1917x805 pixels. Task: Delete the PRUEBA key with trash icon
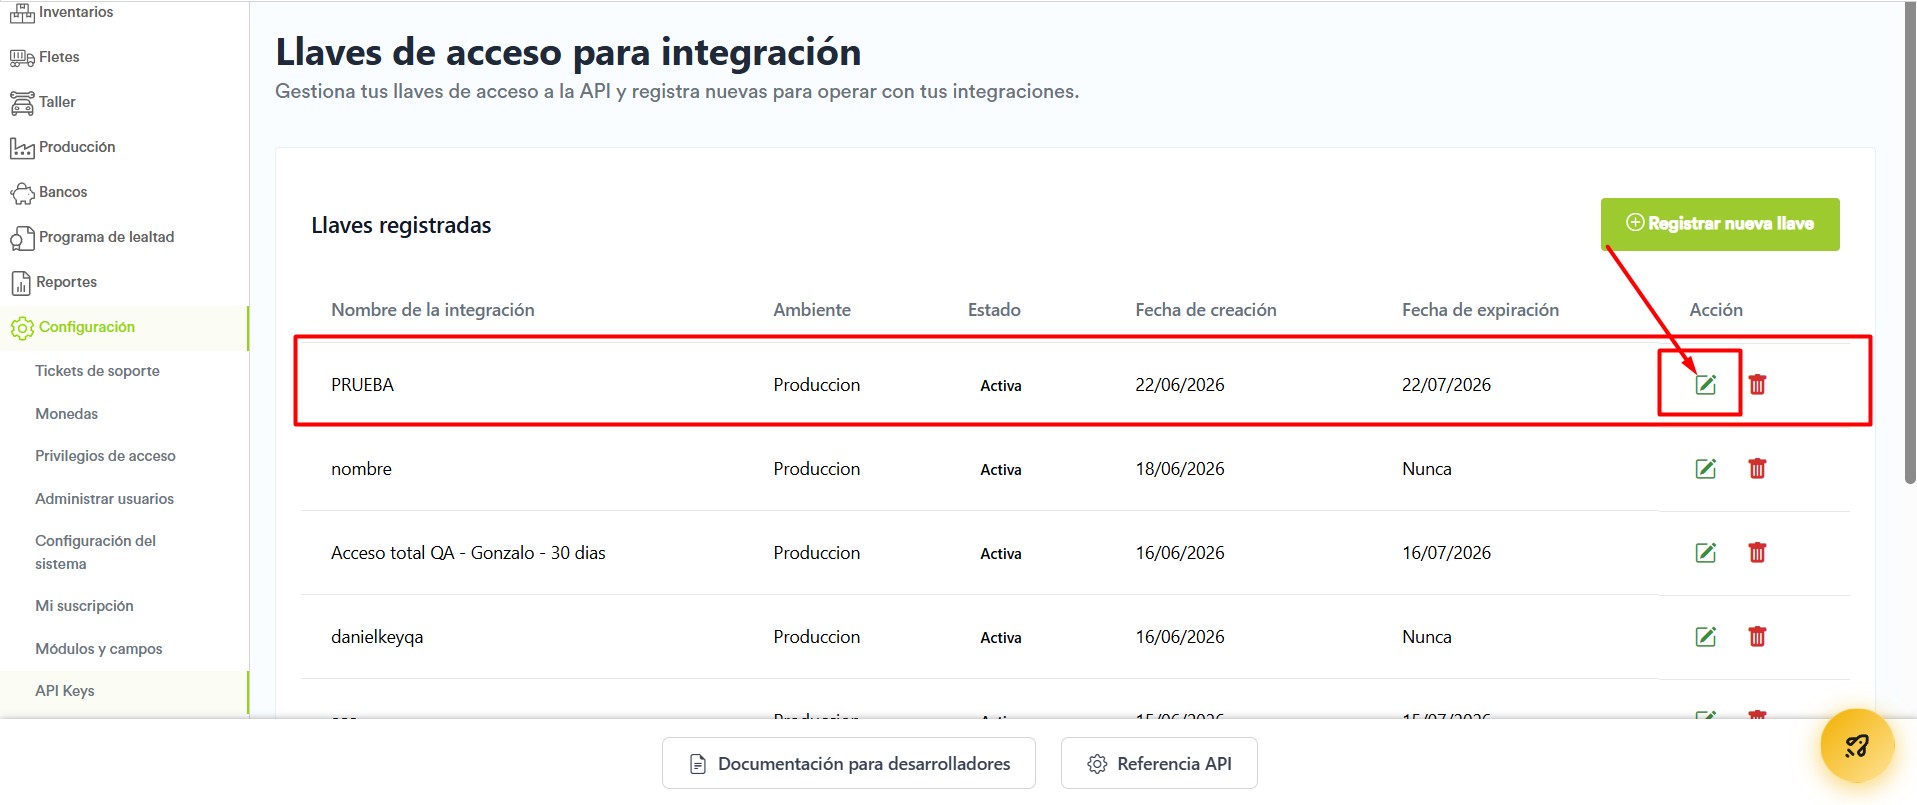[1757, 384]
